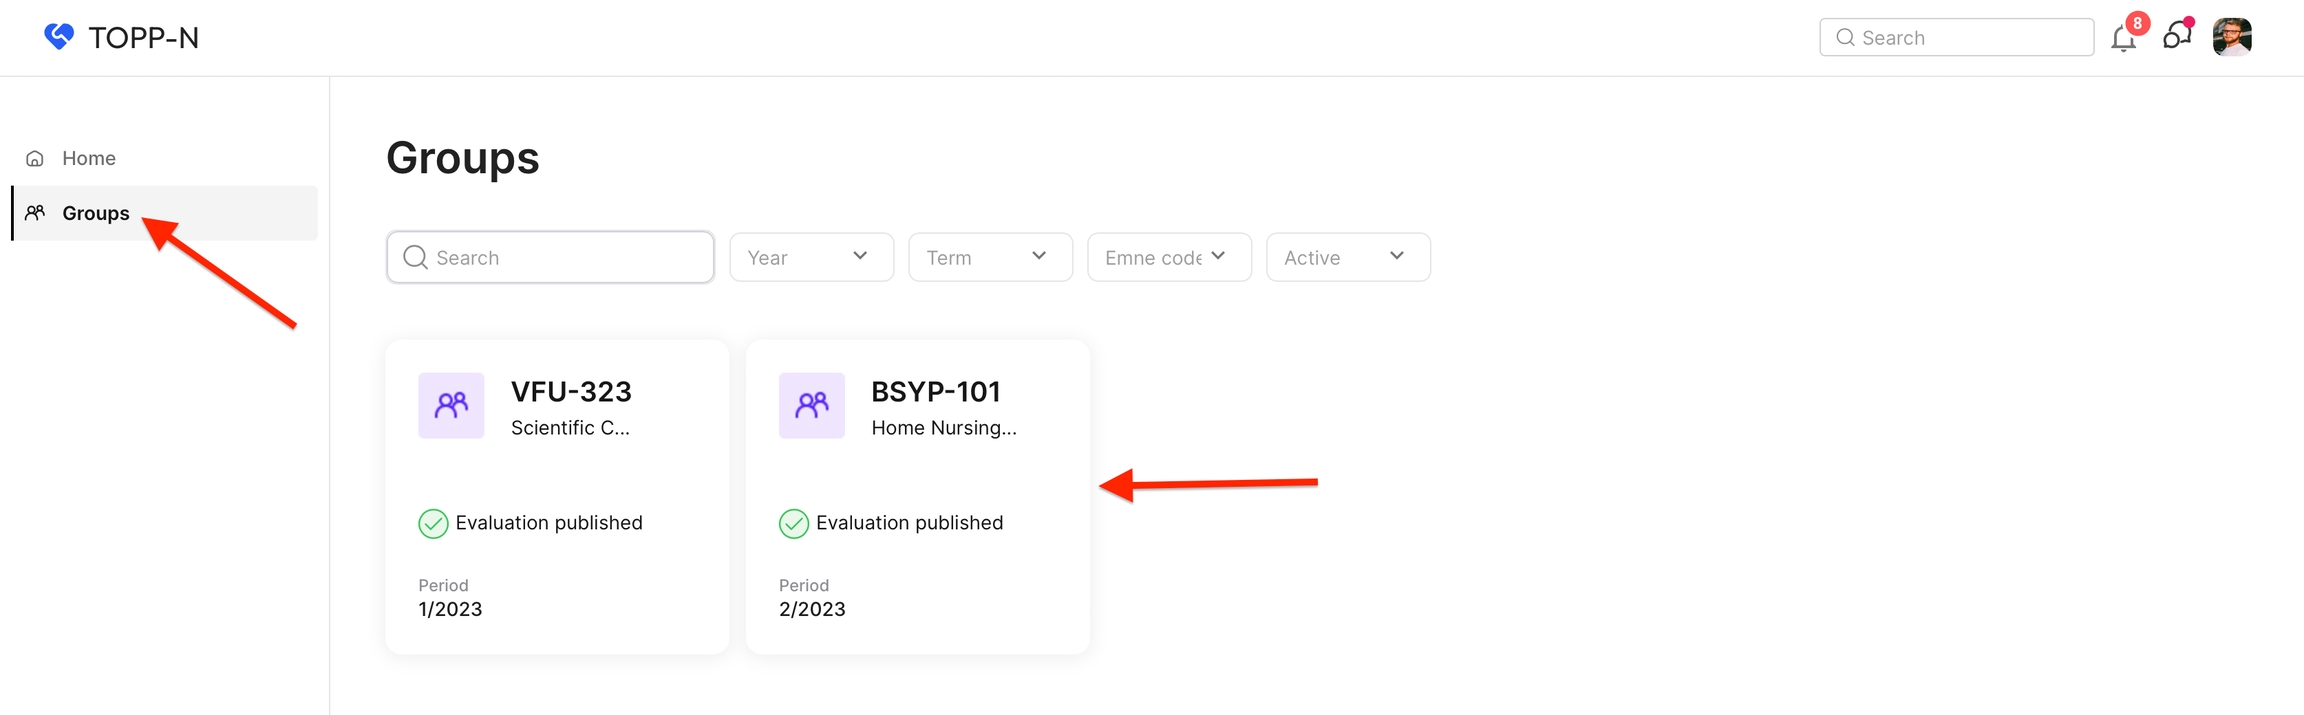Image resolution: width=2304 pixels, height=715 pixels.
Task: Expand the Year filter dropdown
Action: [x=811, y=257]
